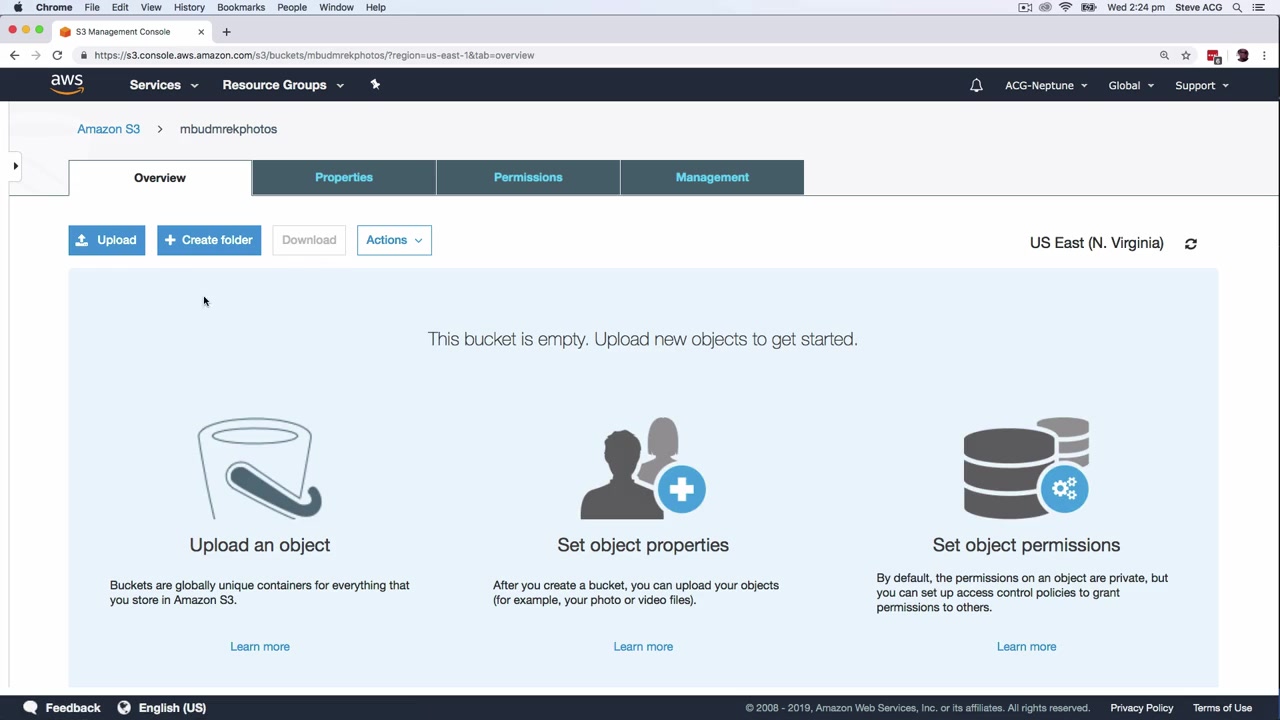1280x720 pixels.
Task: Go to the AWS console home via the logo
Action: 67,85
